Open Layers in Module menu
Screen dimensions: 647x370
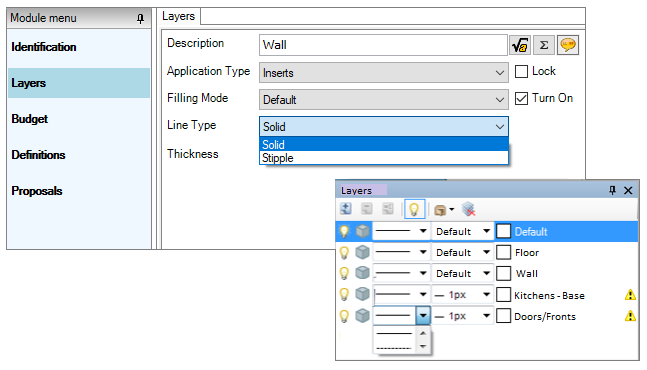[79, 83]
